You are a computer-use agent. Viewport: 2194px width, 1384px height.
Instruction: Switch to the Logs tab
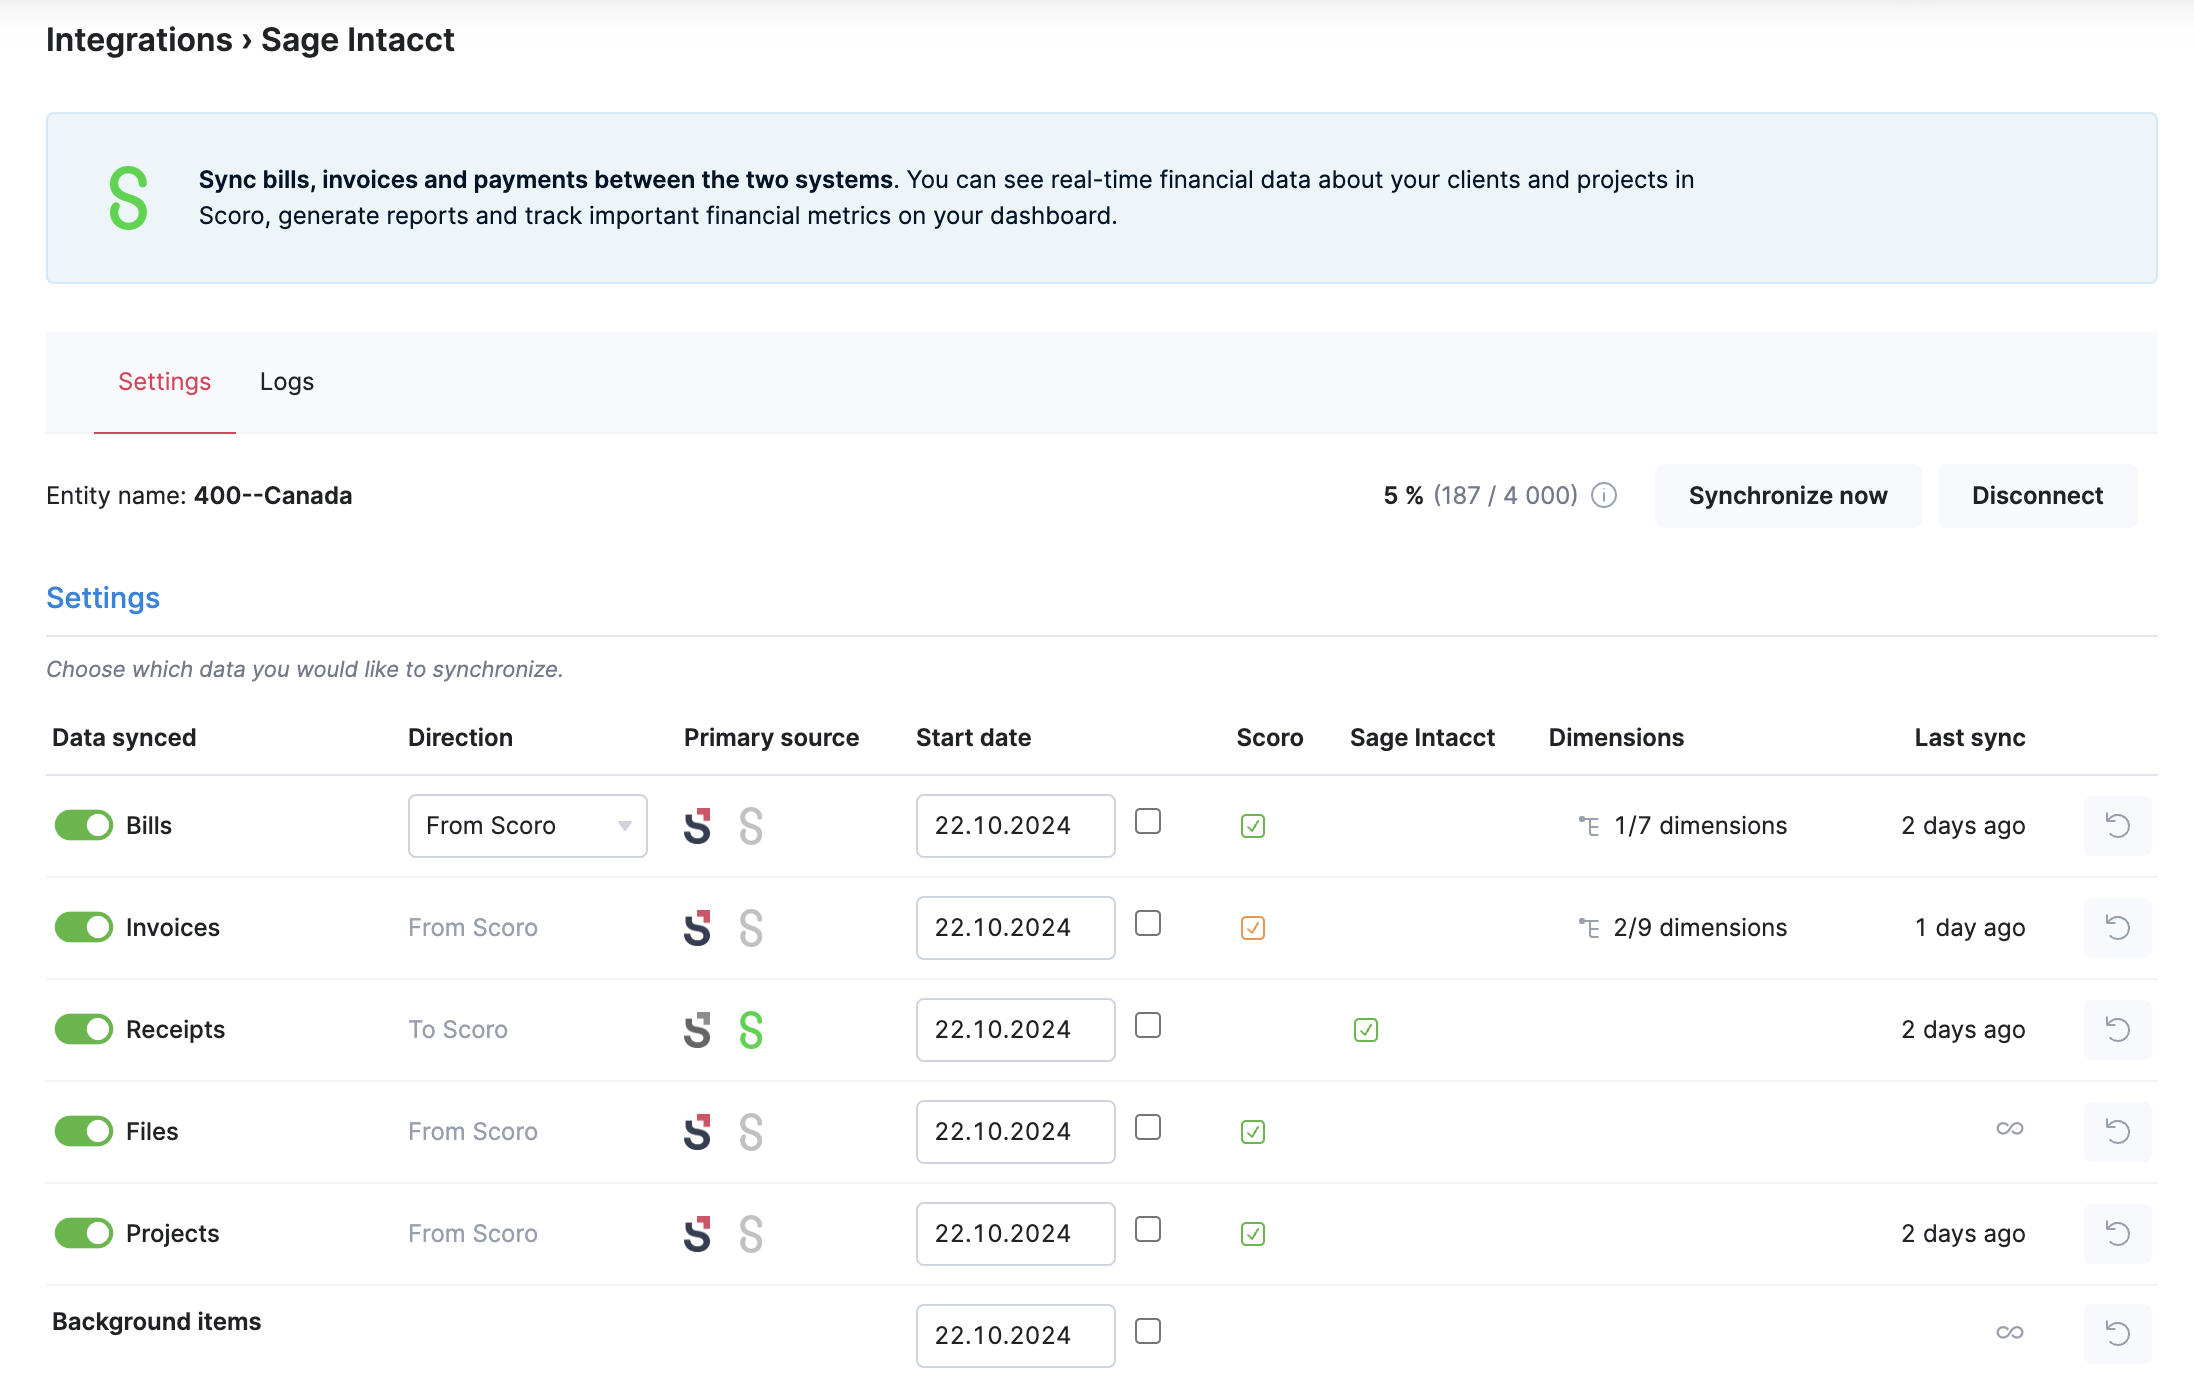click(287, 382)
